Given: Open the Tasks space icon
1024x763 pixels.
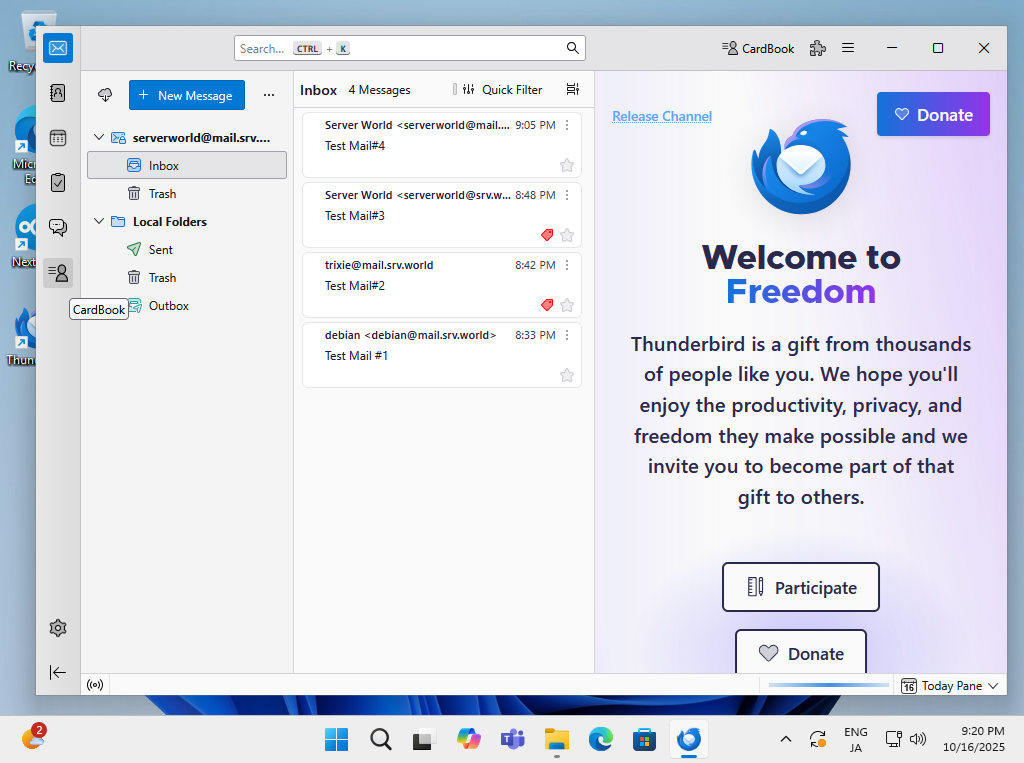Looking at the screenshot, I should point(58,182).
